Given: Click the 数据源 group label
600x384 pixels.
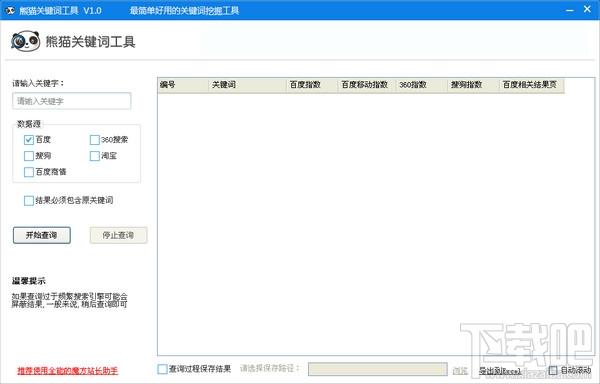Looking at the screenshot, I should pos(29,124).
